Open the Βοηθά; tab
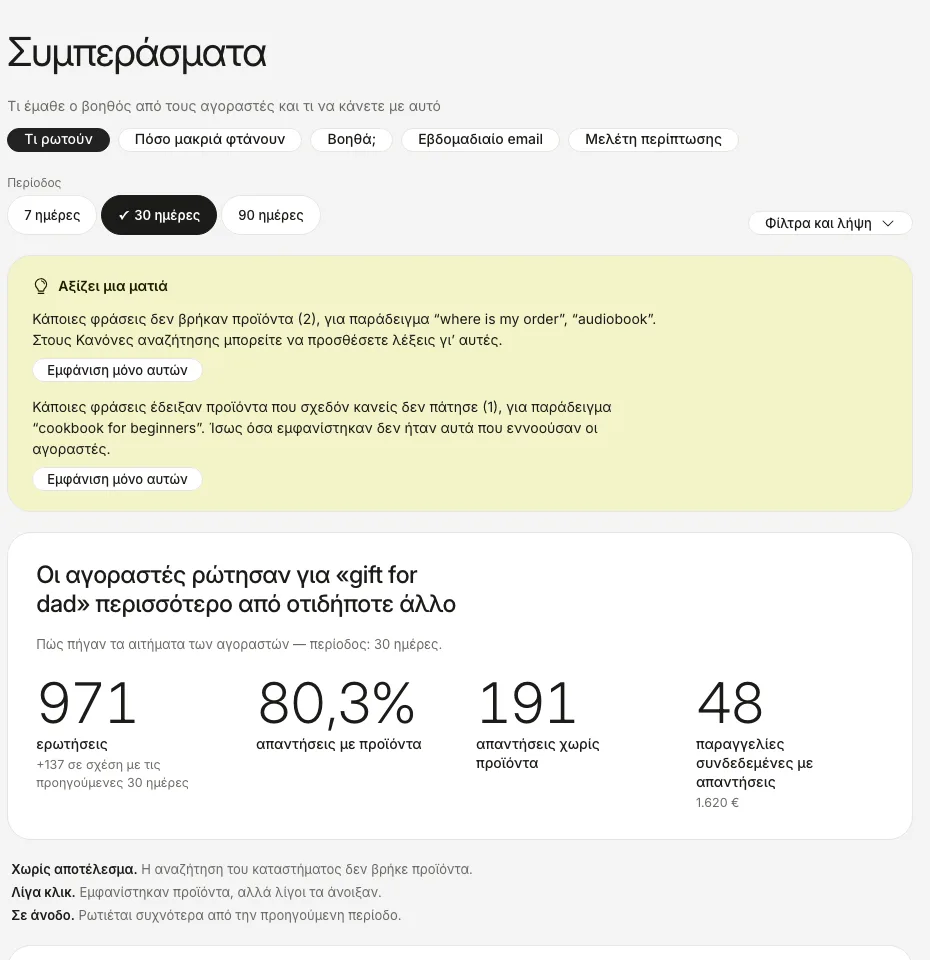This screenshot has height=960, width=930. pos(351,140)
